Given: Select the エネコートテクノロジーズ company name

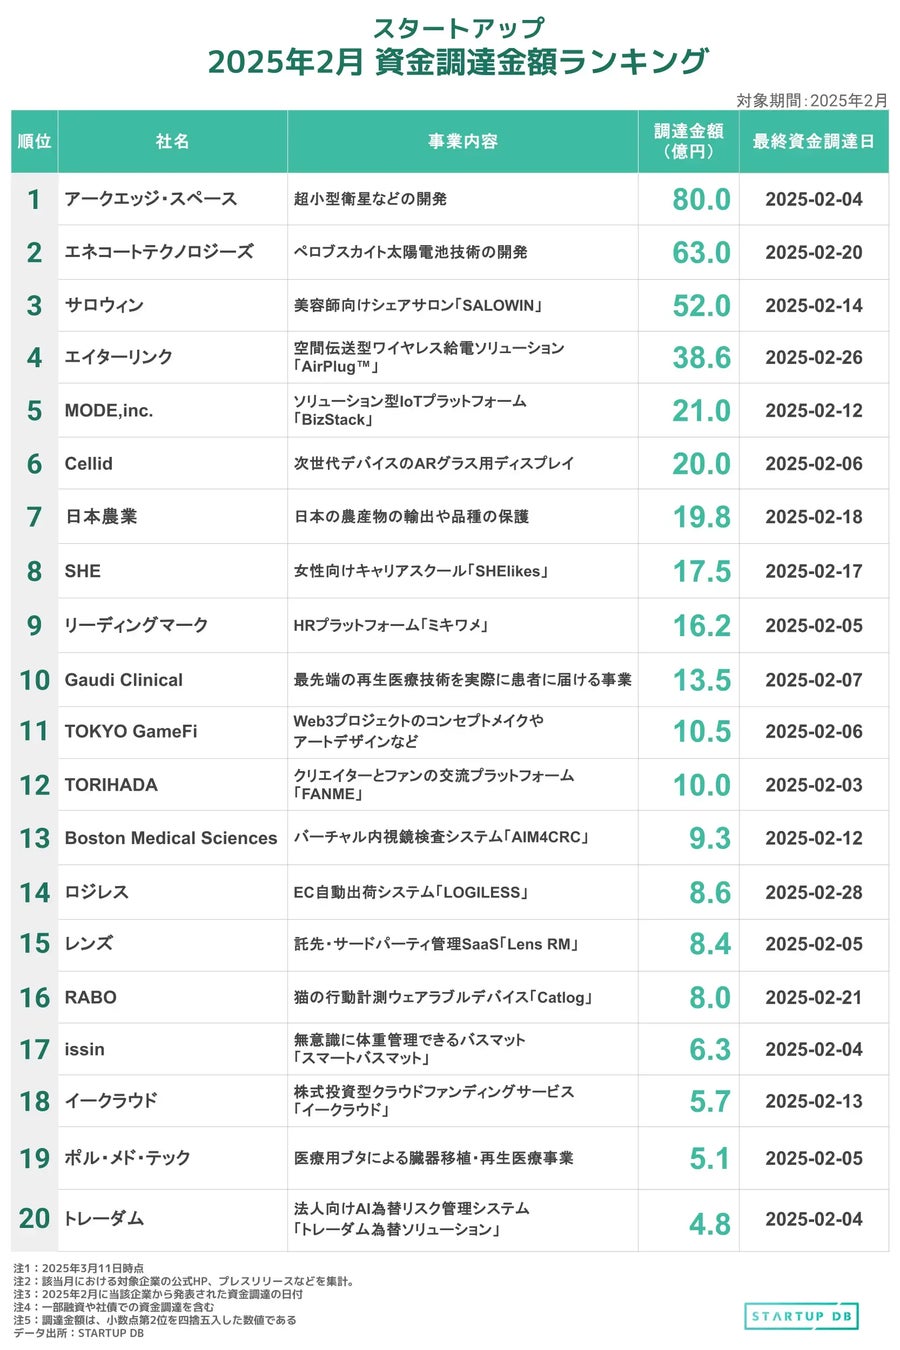Looking at the screenshot, I should (159, 252).
